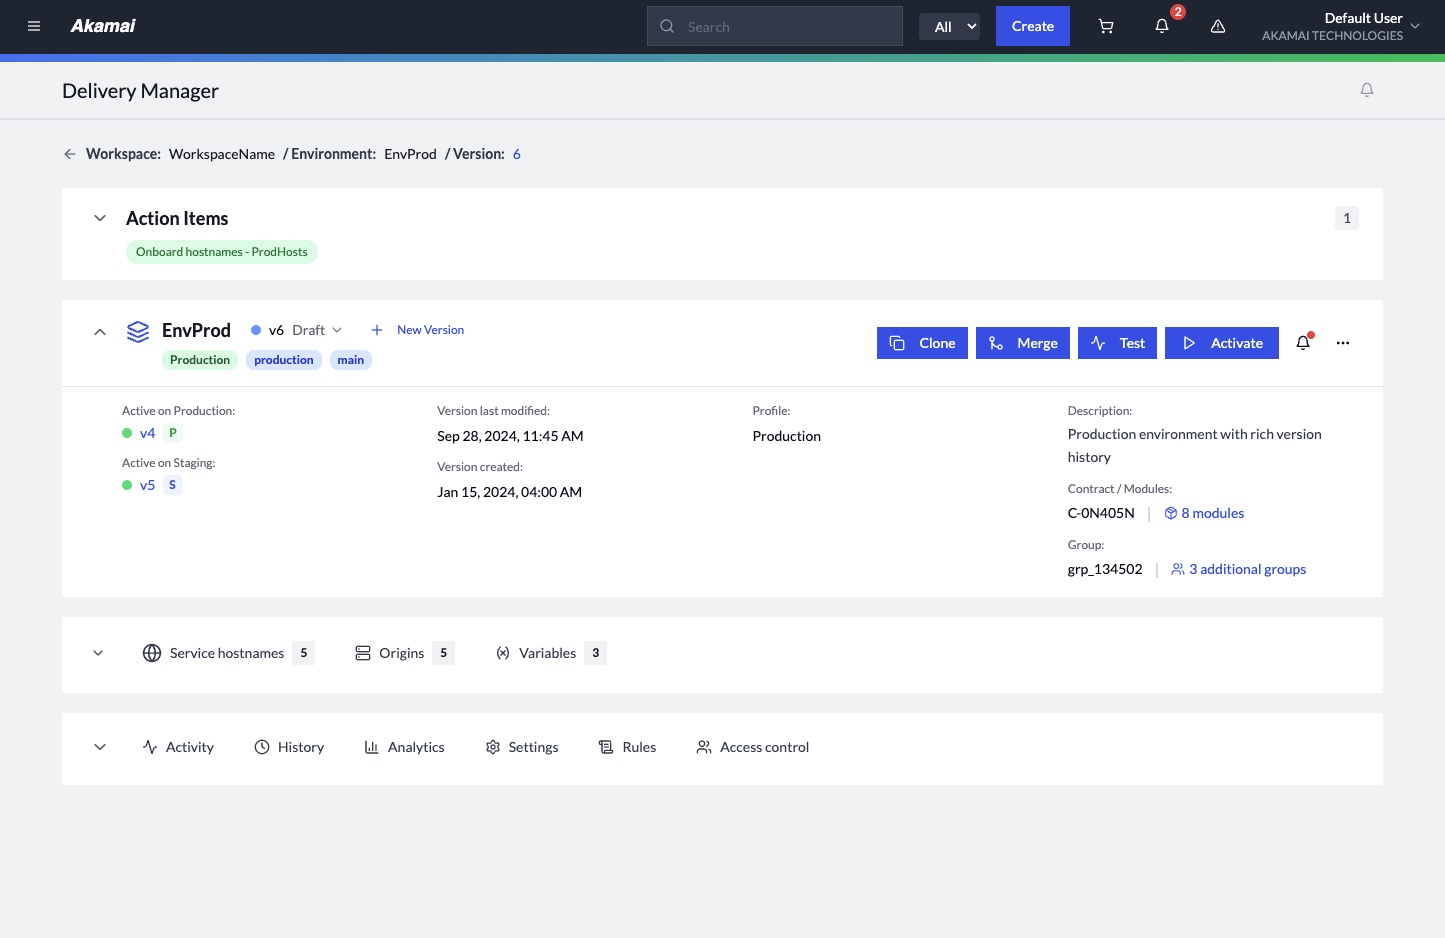Expand the Service hostnames section chevron
This screenshot has height=938, width=1445.
(x=98, y=653)
